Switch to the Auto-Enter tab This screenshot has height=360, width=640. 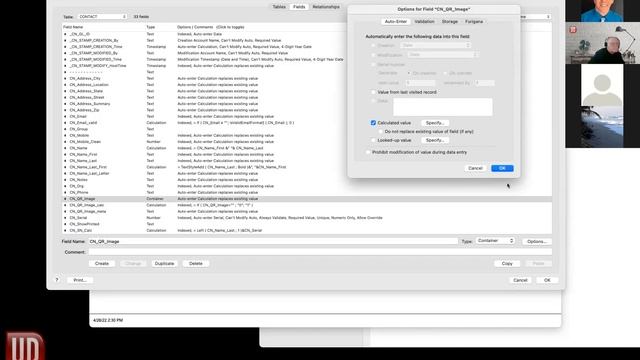(x=396, y=22)
